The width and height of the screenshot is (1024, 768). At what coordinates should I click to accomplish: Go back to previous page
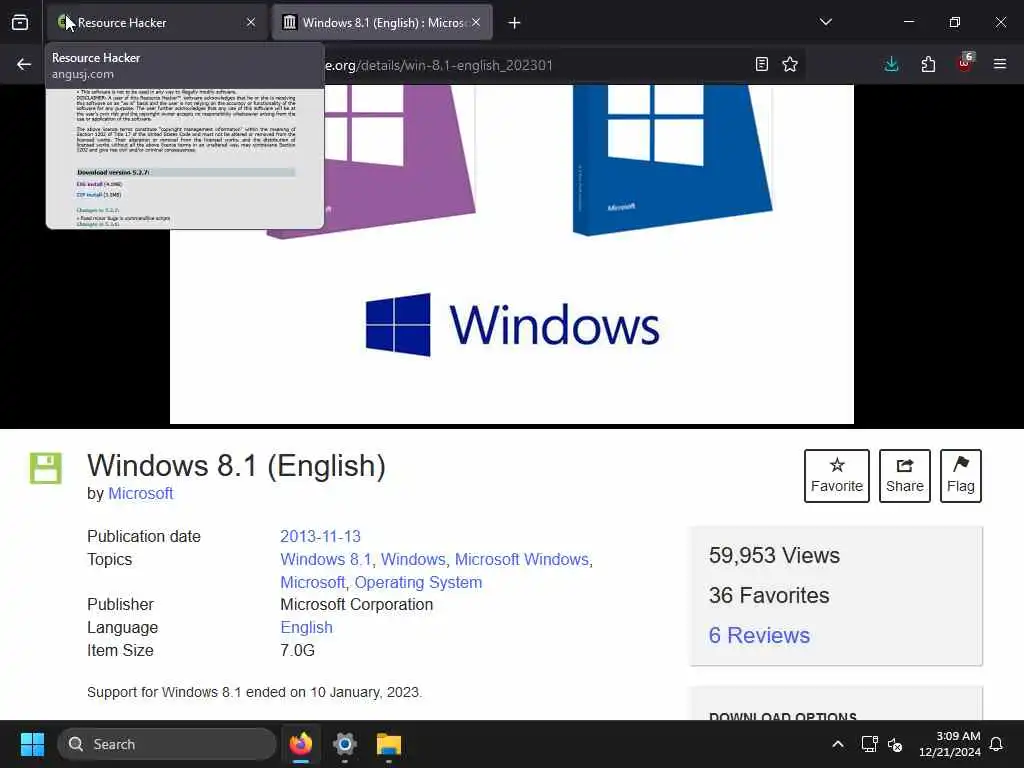[x=24, y=64]
